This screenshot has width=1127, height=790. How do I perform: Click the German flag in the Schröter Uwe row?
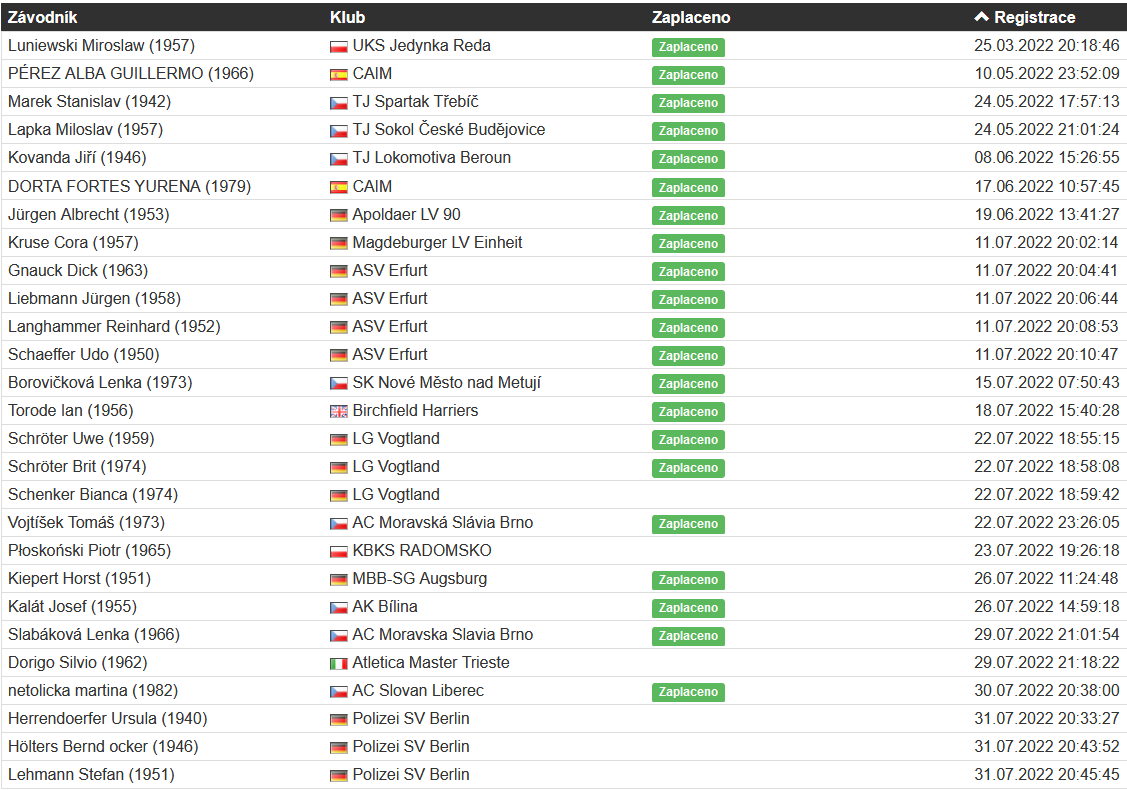coord(339,441)
